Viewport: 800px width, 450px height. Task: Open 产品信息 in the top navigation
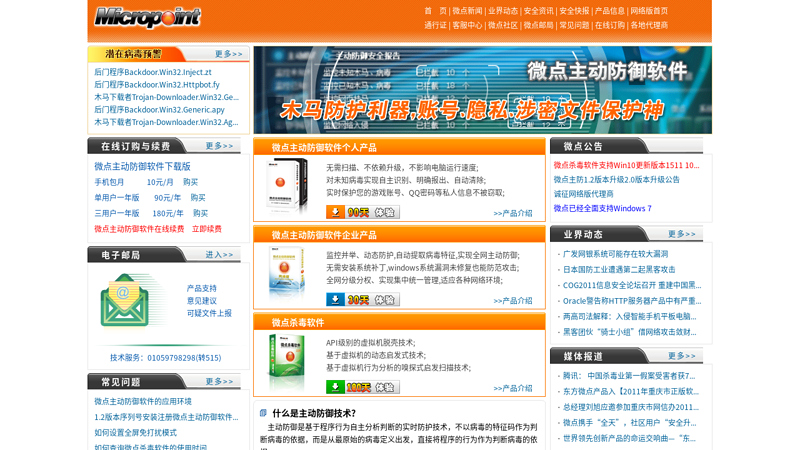coord(610,11)
